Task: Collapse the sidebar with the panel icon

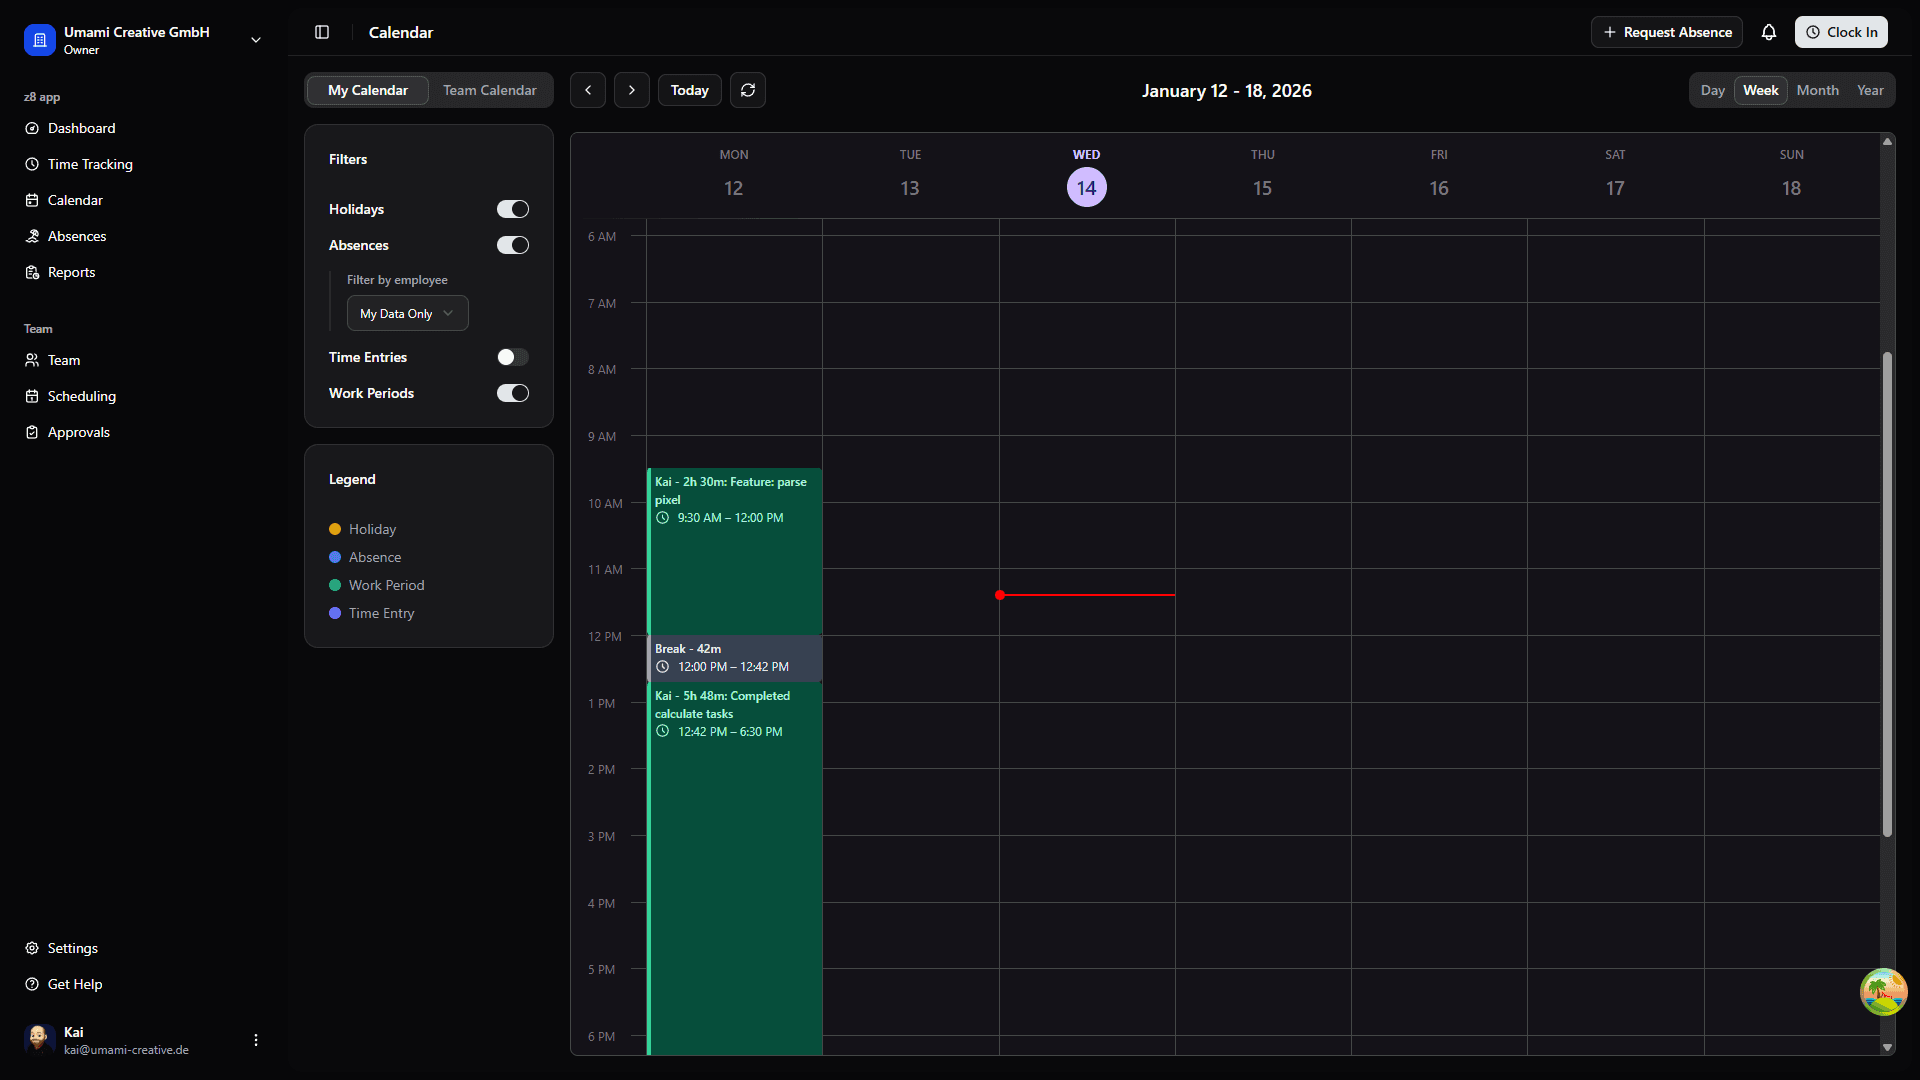Action: 322,32
